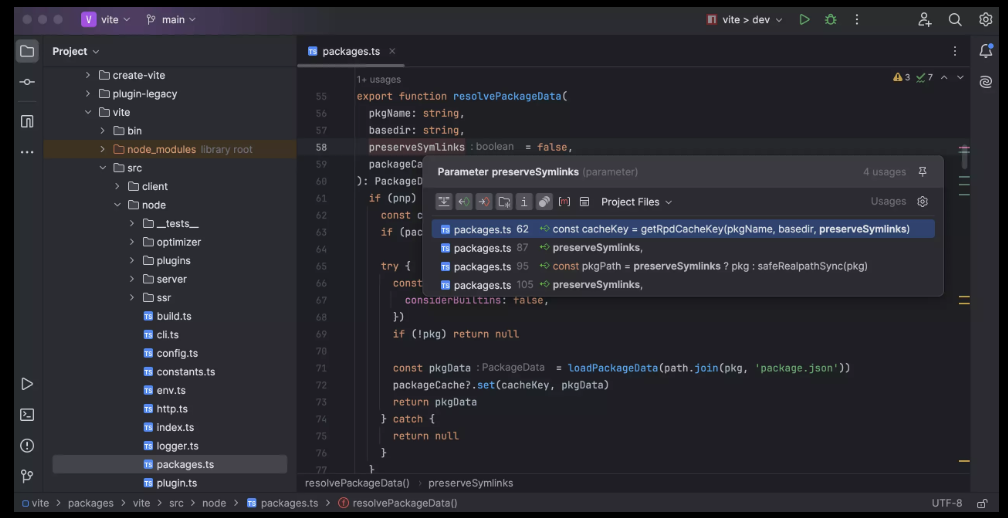Screen dimensions: 1008x518
Task: Open the AI Assistant spiral icon
Action: (986, 82)
